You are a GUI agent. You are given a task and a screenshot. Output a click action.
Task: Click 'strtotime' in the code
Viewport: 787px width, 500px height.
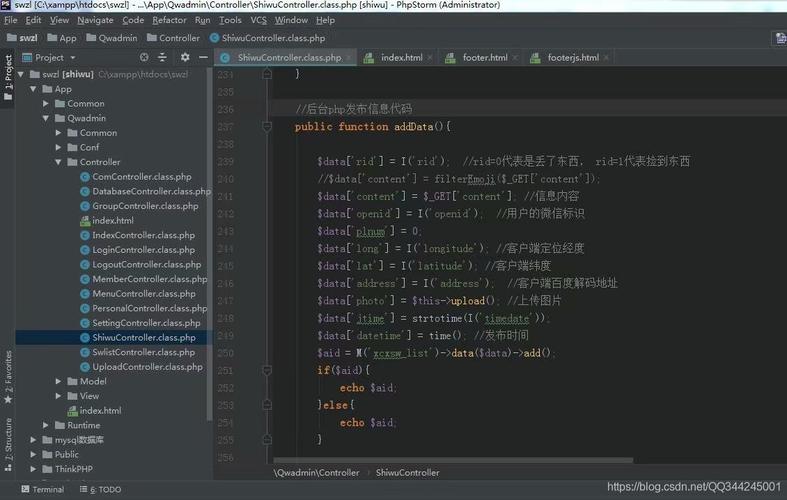tap(437, 318)
